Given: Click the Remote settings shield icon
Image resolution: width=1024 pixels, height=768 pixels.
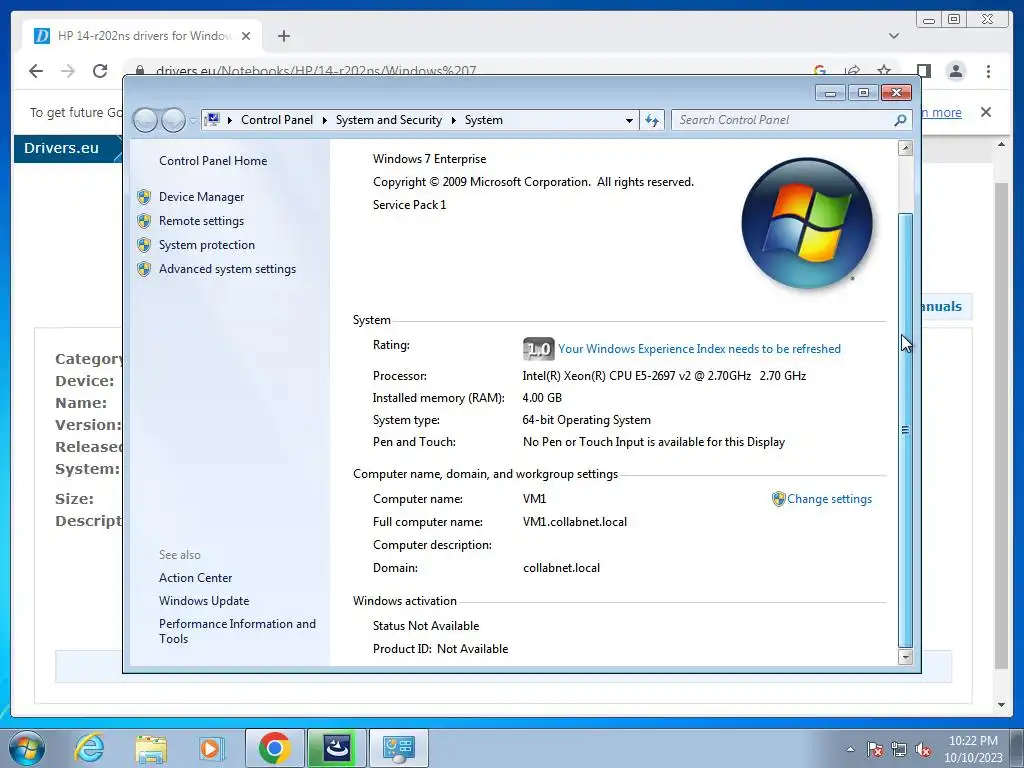Looking at the screenshot, I should tap(144, 221).
